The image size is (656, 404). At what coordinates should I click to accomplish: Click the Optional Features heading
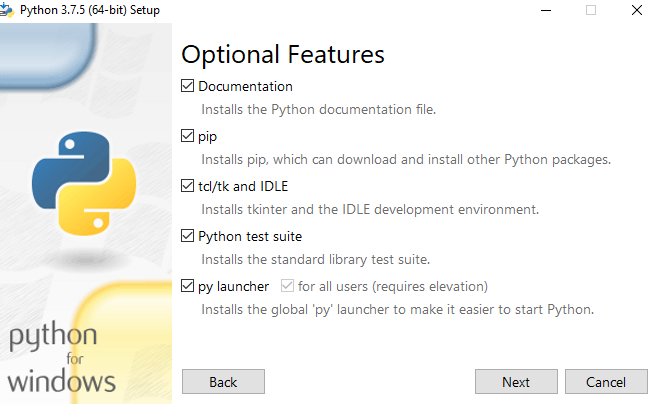coord(283,55)
